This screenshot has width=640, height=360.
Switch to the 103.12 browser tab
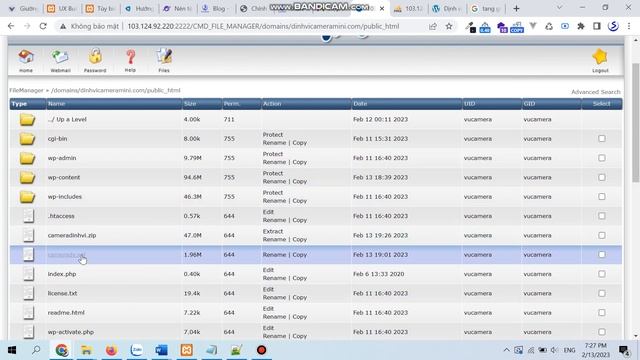[x=409, y=9]
